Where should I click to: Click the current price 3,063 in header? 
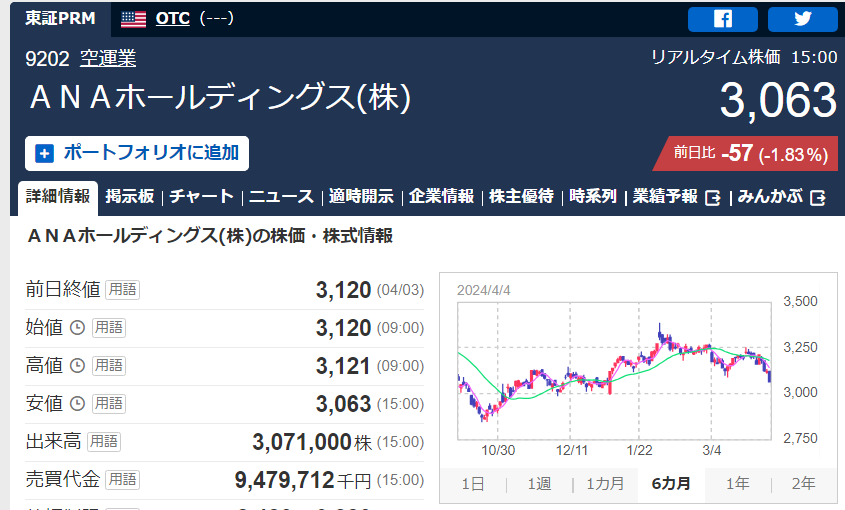coord(778,100)
